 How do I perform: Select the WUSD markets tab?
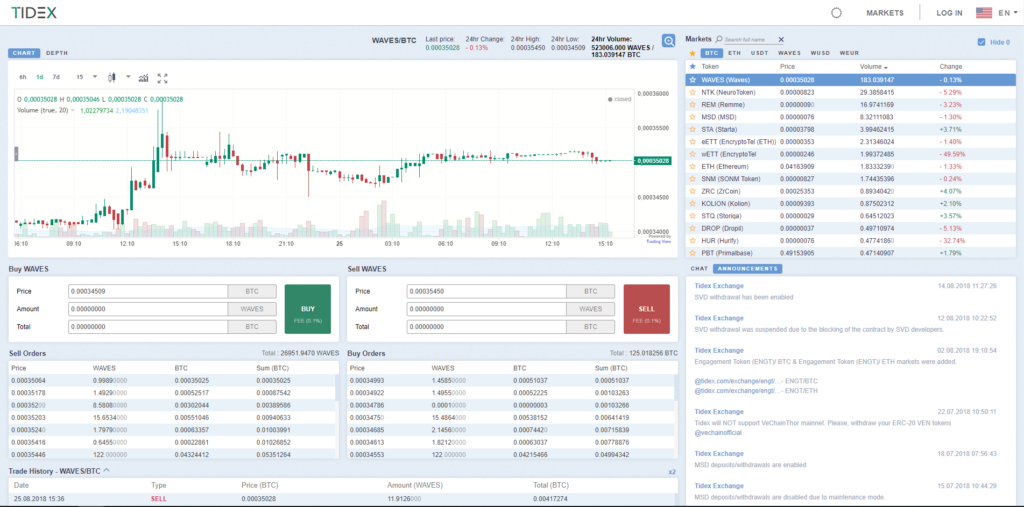[820, 54]
